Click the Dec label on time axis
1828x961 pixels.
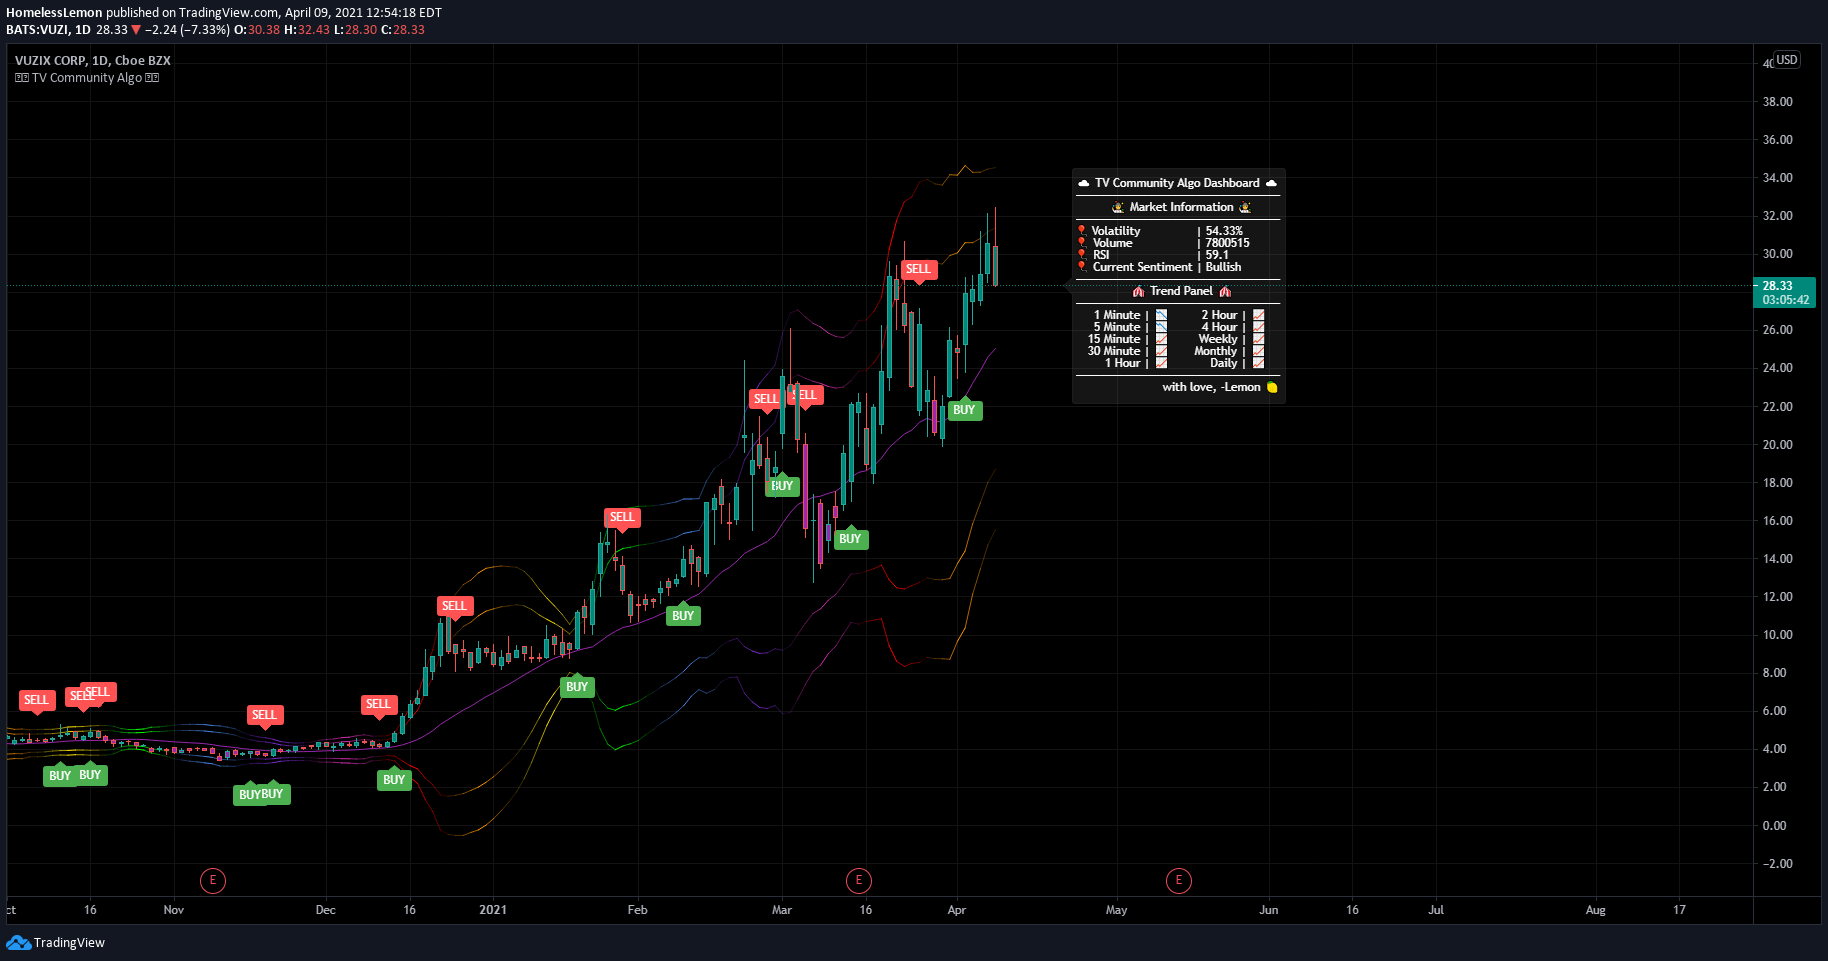(x=325, y=910)
